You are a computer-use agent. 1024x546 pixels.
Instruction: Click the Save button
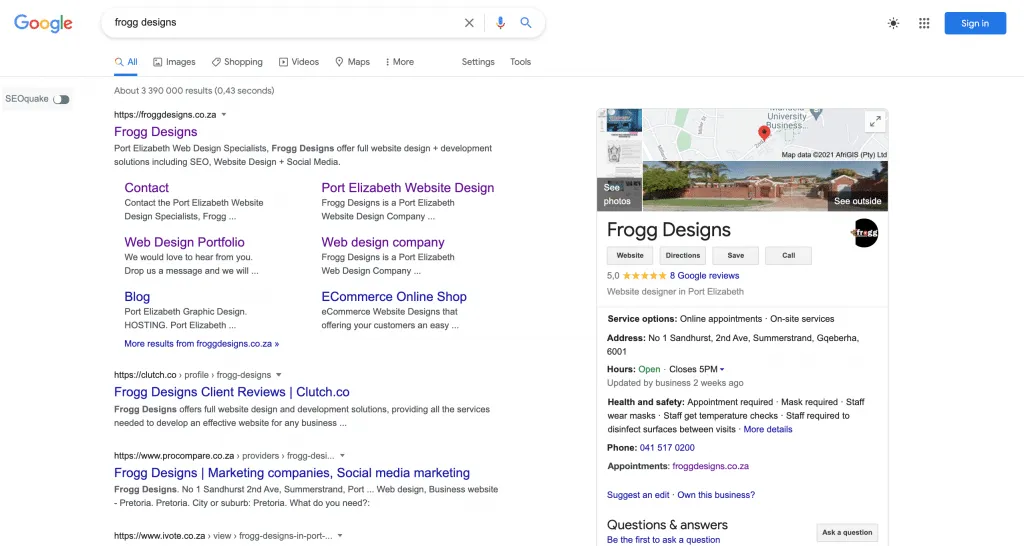(736, 255)
